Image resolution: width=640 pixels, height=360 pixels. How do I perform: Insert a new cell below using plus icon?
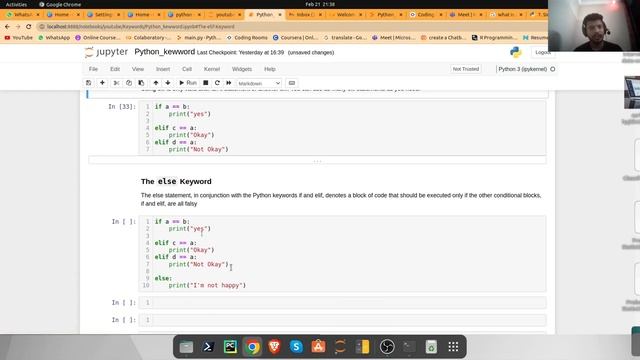click(102, 83)
